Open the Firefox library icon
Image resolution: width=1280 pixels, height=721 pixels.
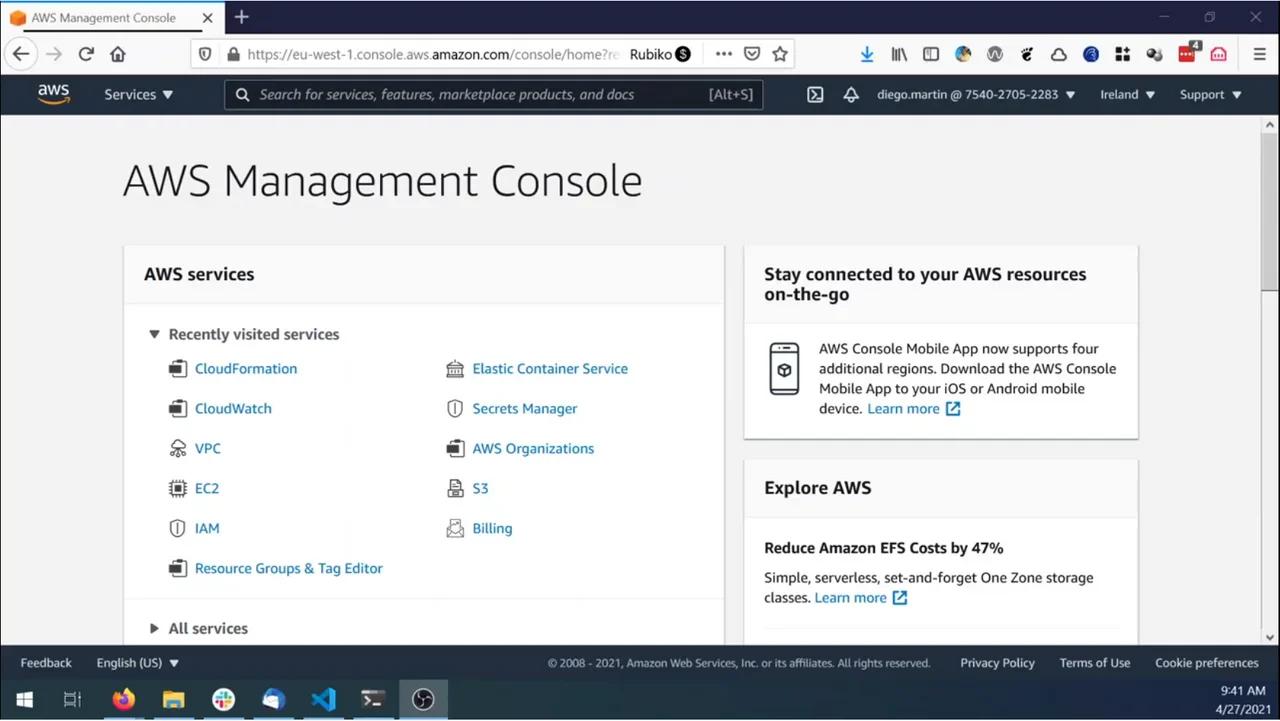click(898, 54)
